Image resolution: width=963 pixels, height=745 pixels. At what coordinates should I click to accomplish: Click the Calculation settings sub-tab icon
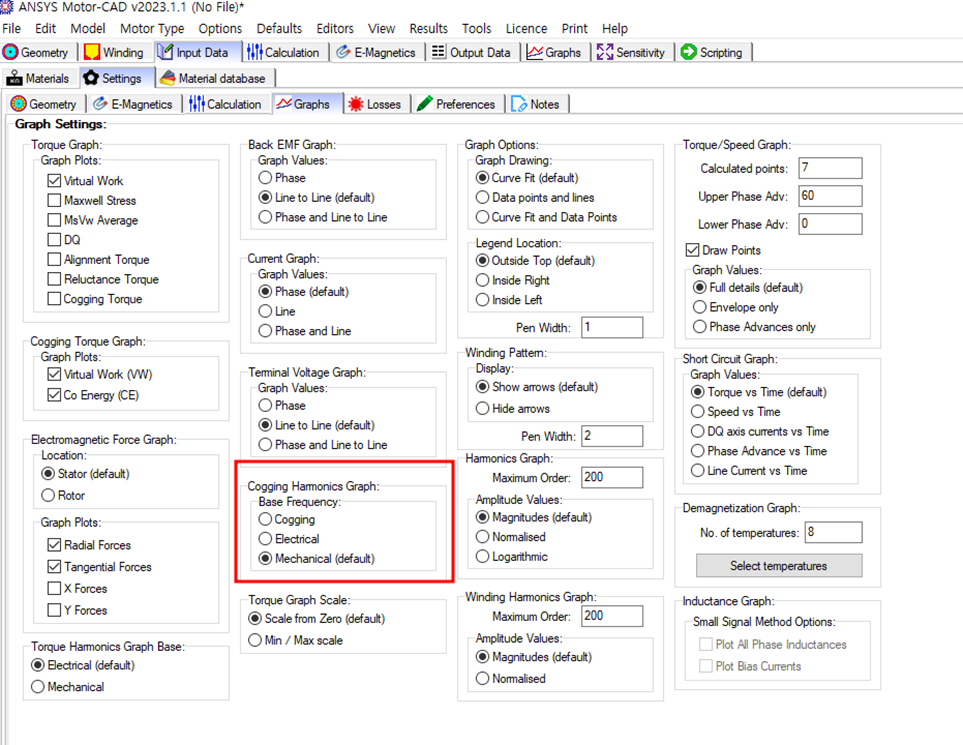(197, 104)
